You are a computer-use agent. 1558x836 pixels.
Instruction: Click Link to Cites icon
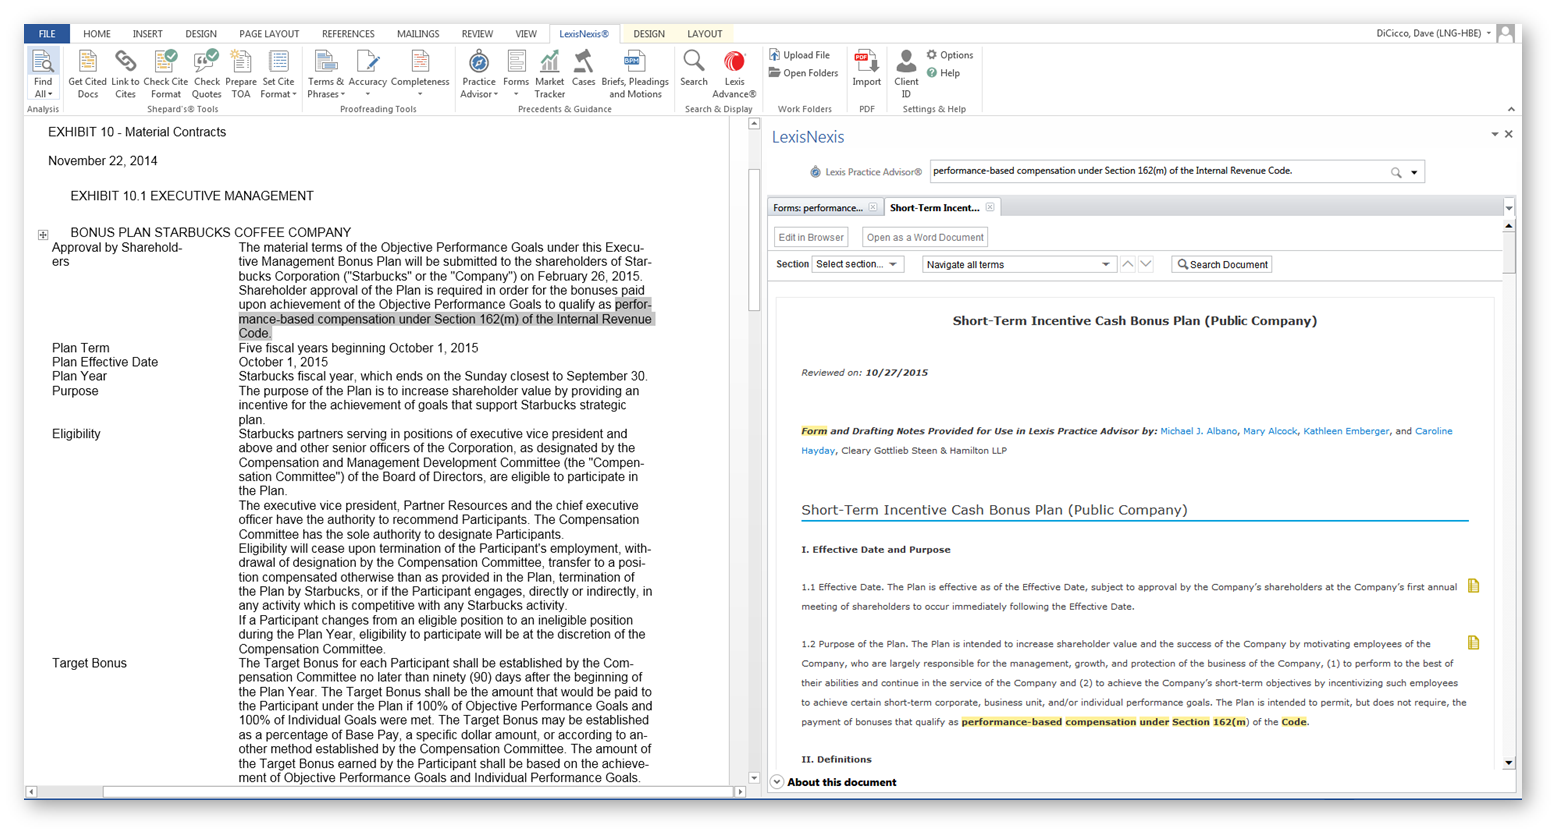coord(125,73)
